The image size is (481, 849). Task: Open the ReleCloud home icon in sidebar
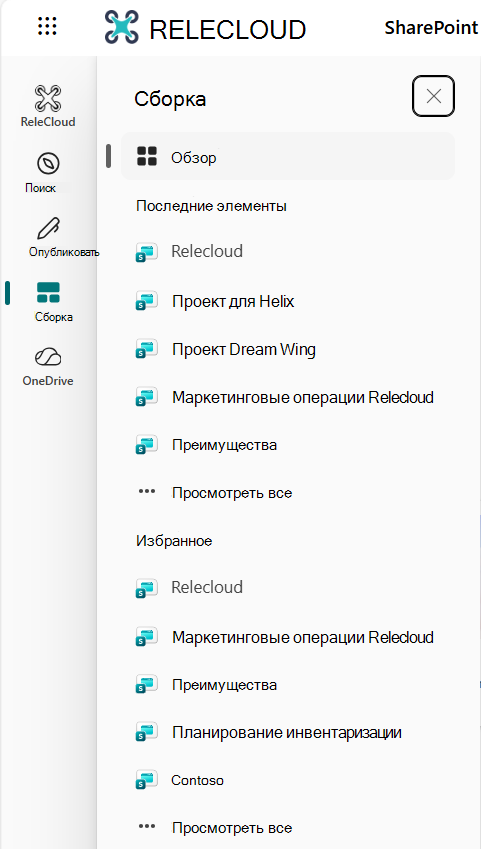tap(48, 98)
